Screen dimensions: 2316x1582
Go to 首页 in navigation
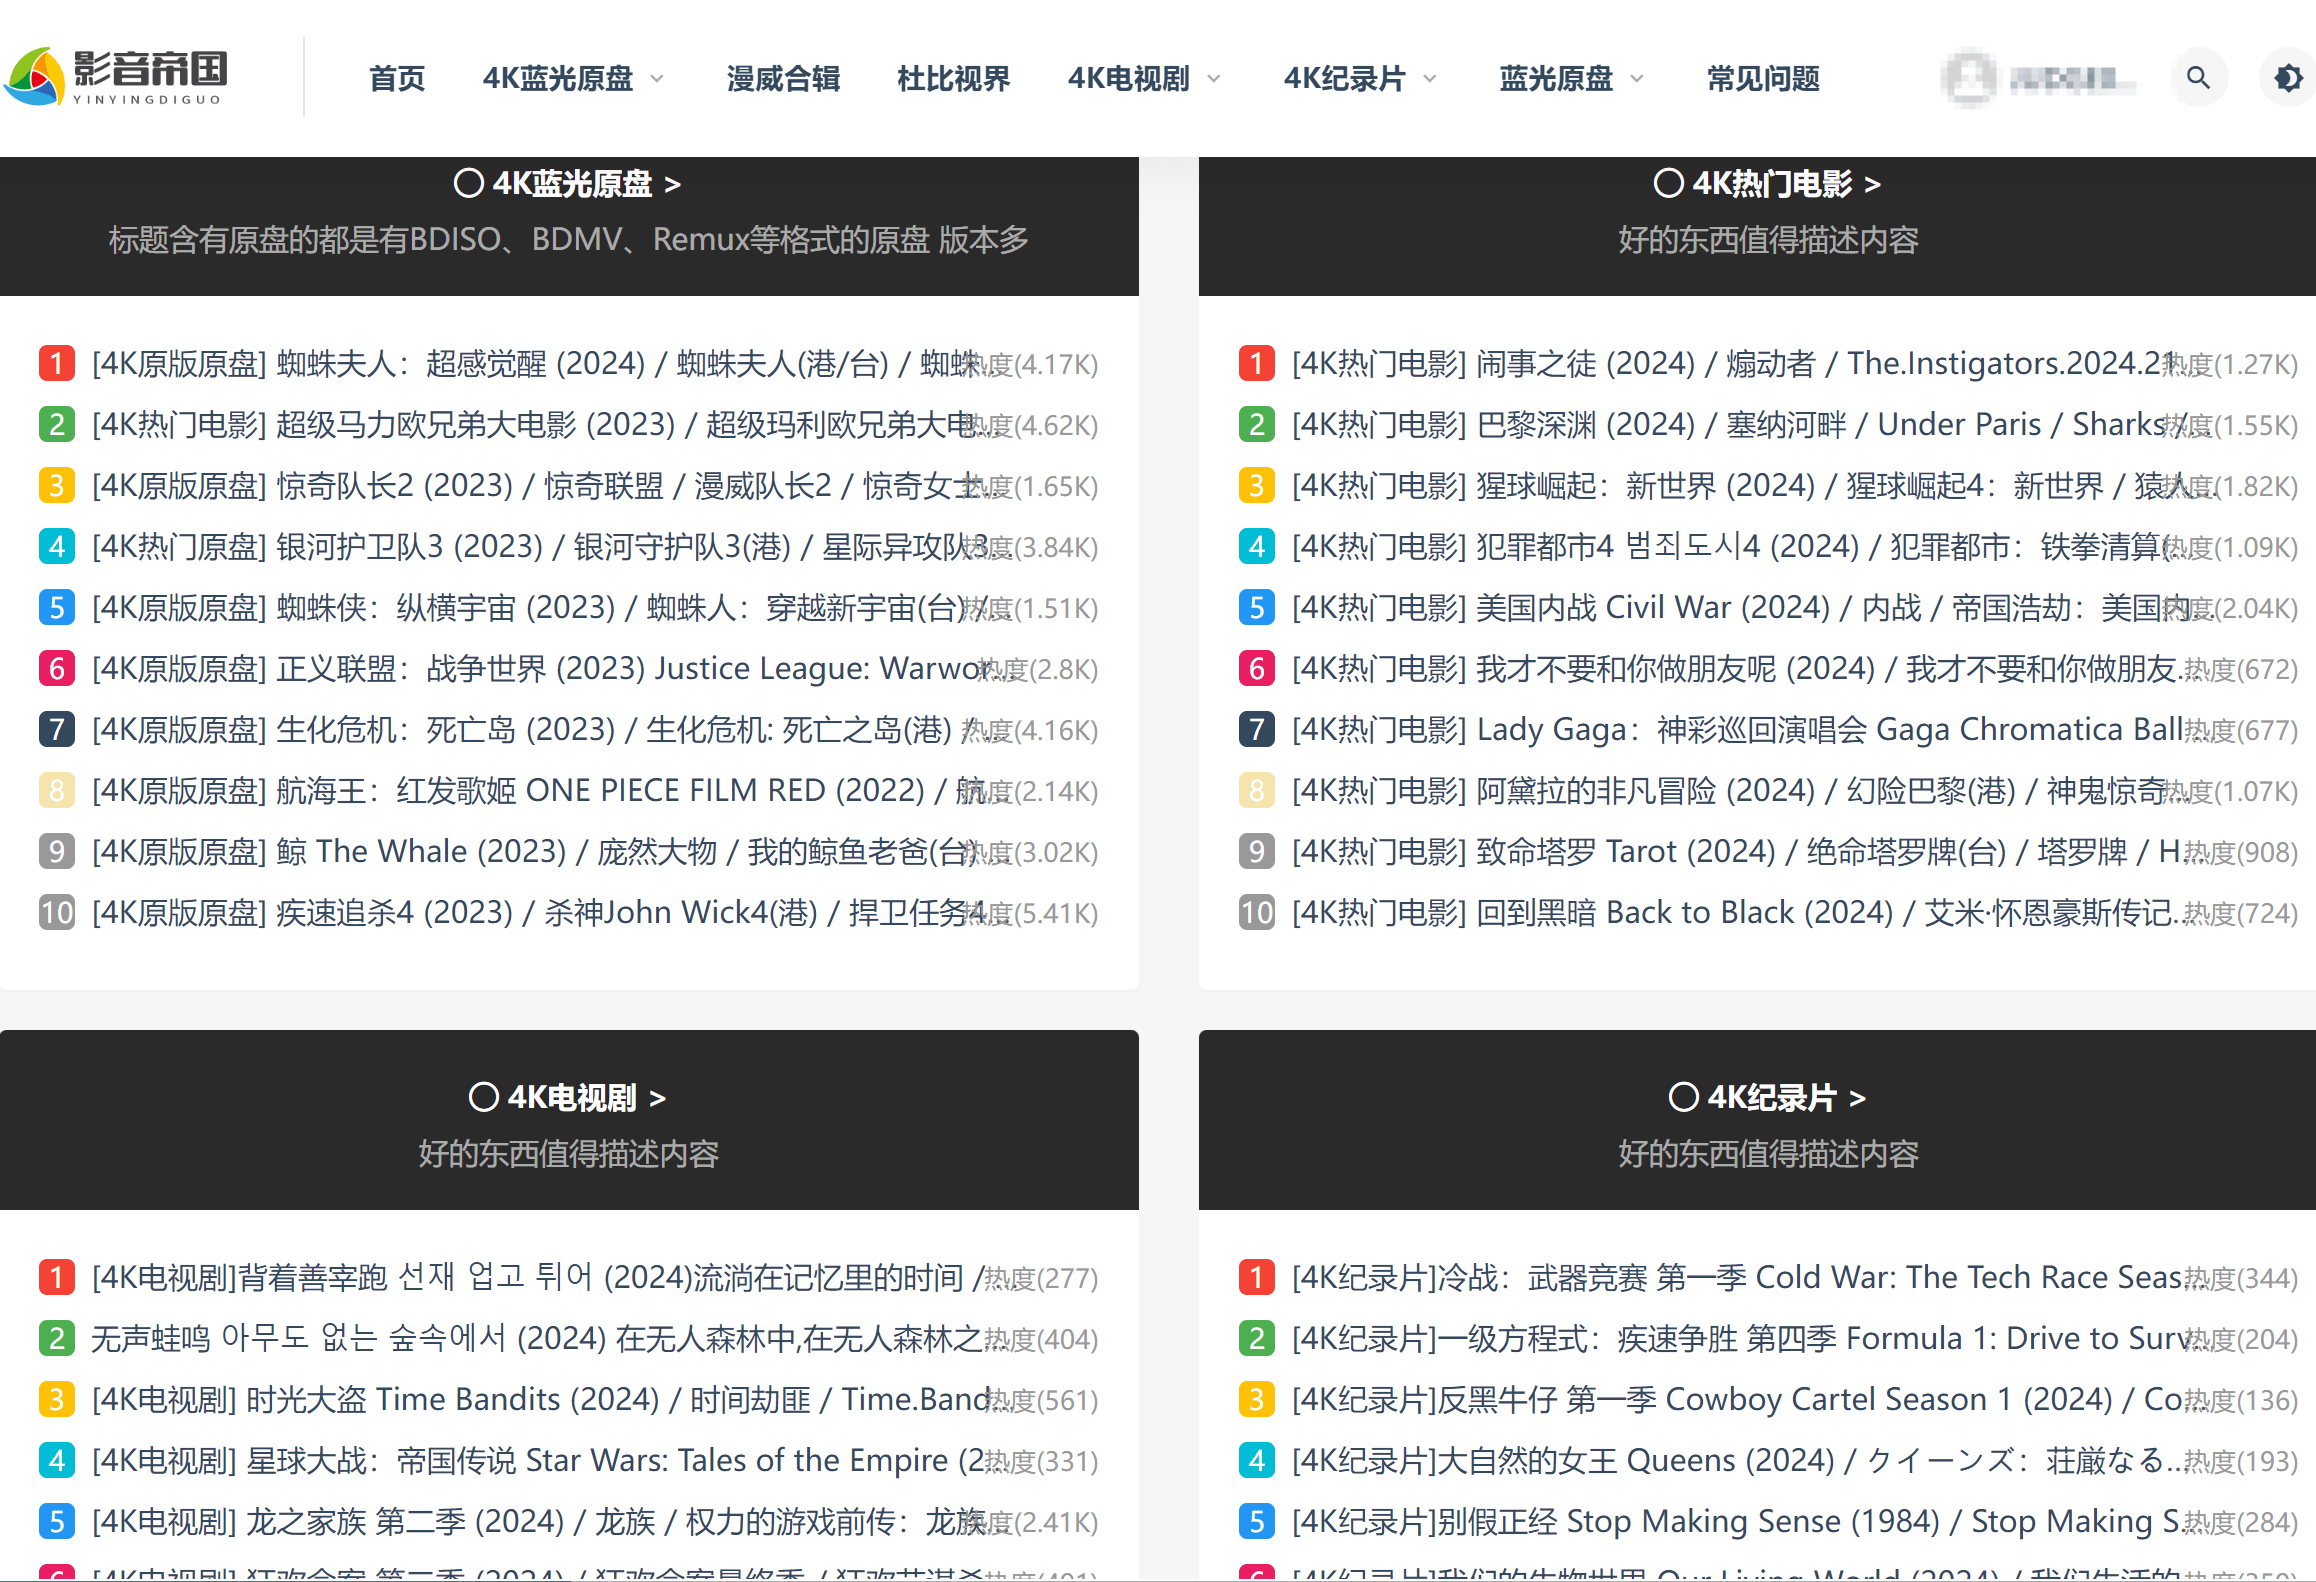pos(397,78)
